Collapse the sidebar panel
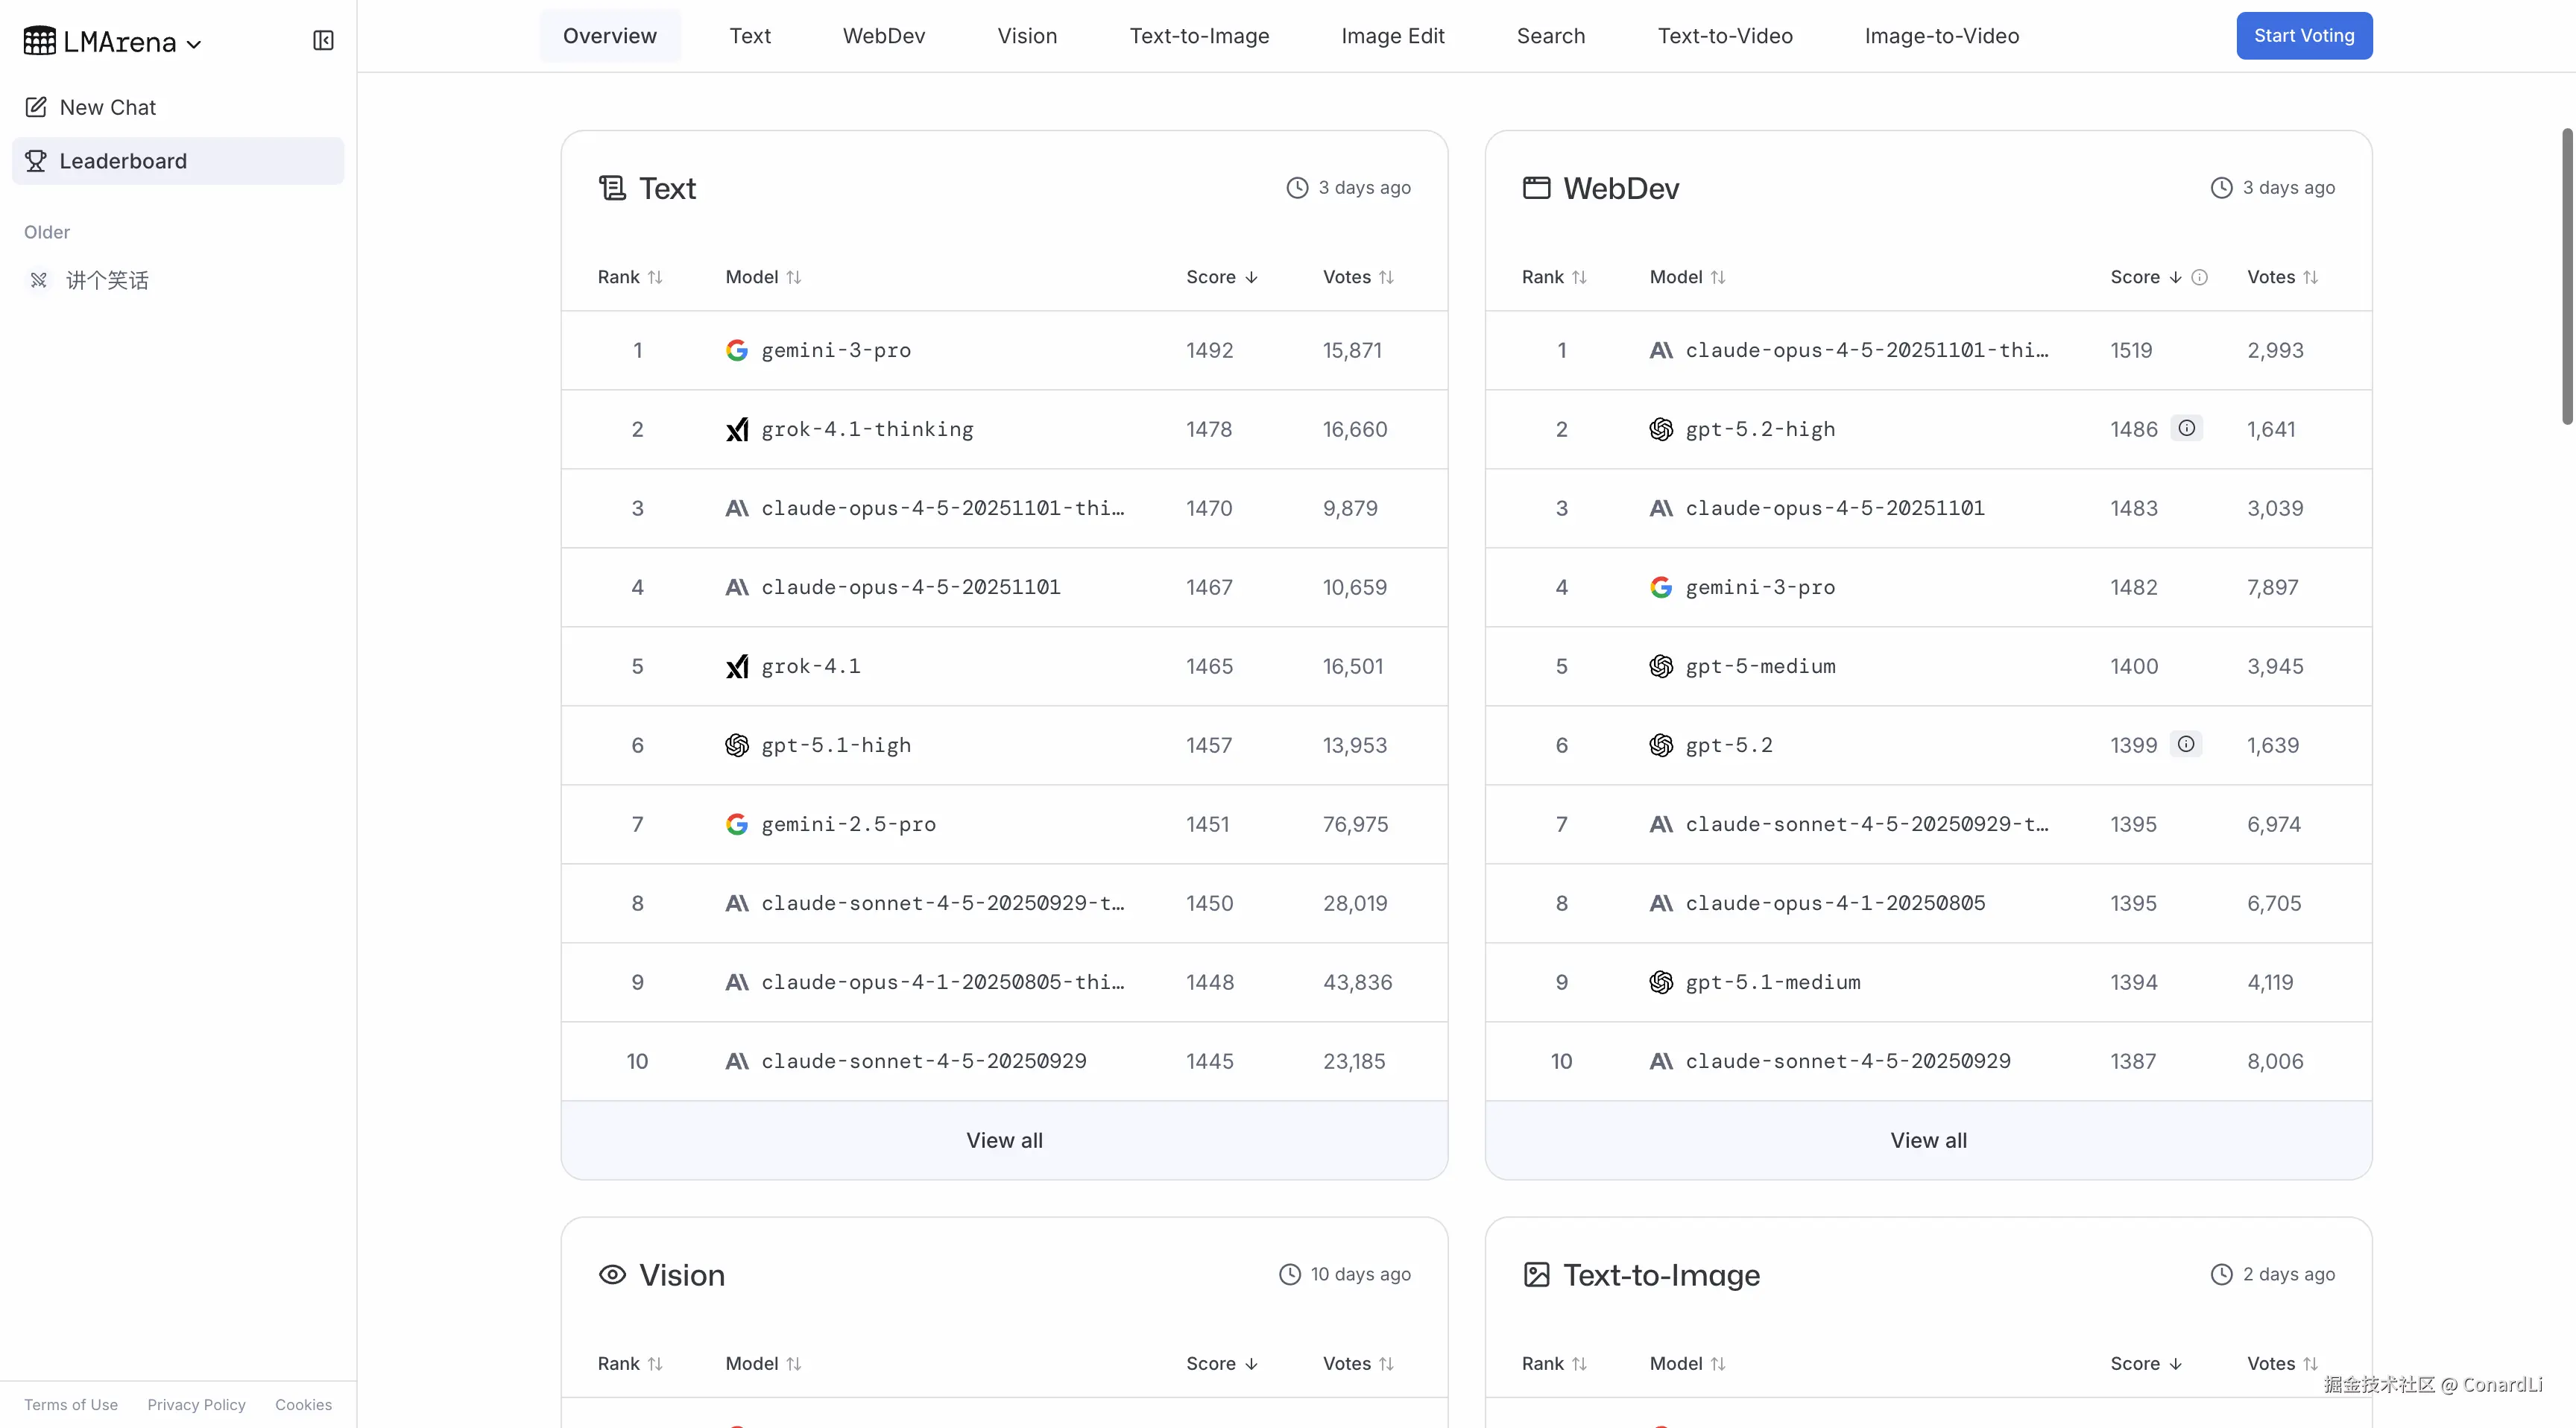 (x=323, y=41)
